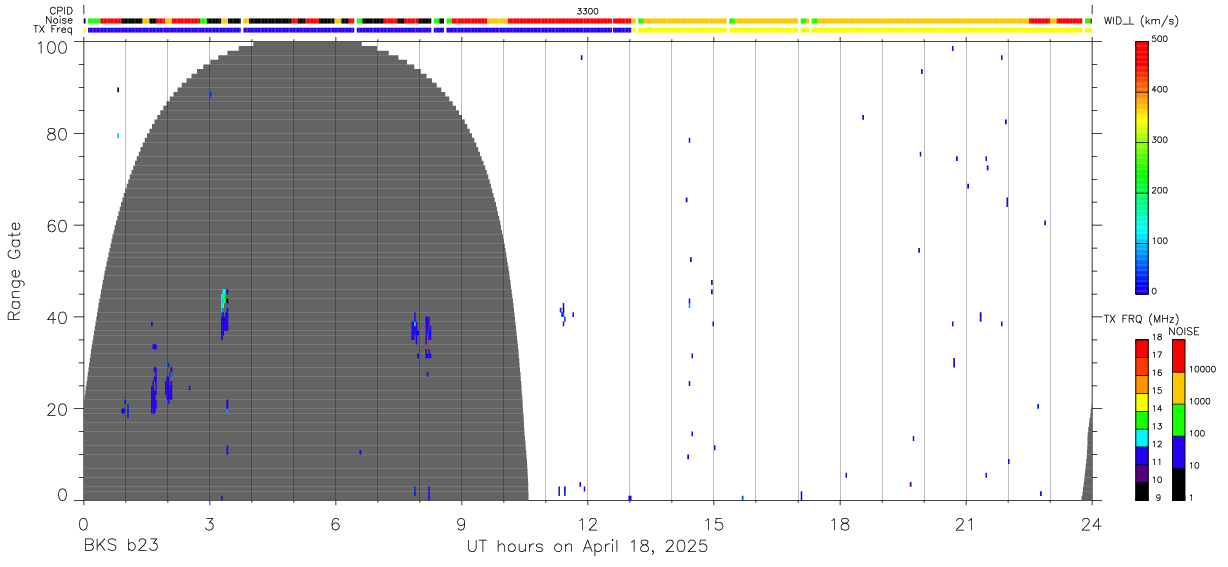1228x567 pixels.
Task: Click the cyan 12-13 MHz TX frequency swatch
Action: coord(1143,438)
